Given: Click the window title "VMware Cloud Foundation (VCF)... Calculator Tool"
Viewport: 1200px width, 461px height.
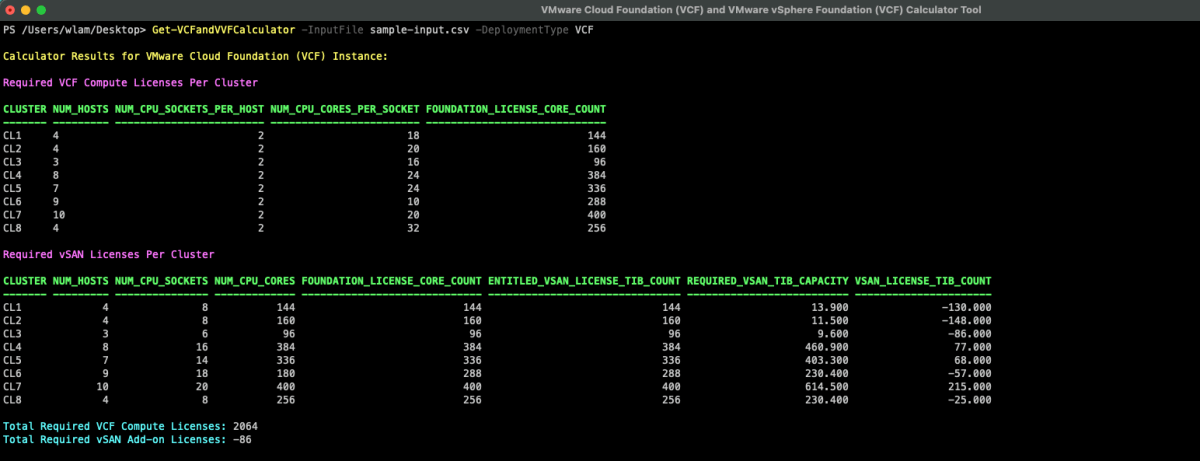Looking at the screenshot, I should [x=762, y=9].
